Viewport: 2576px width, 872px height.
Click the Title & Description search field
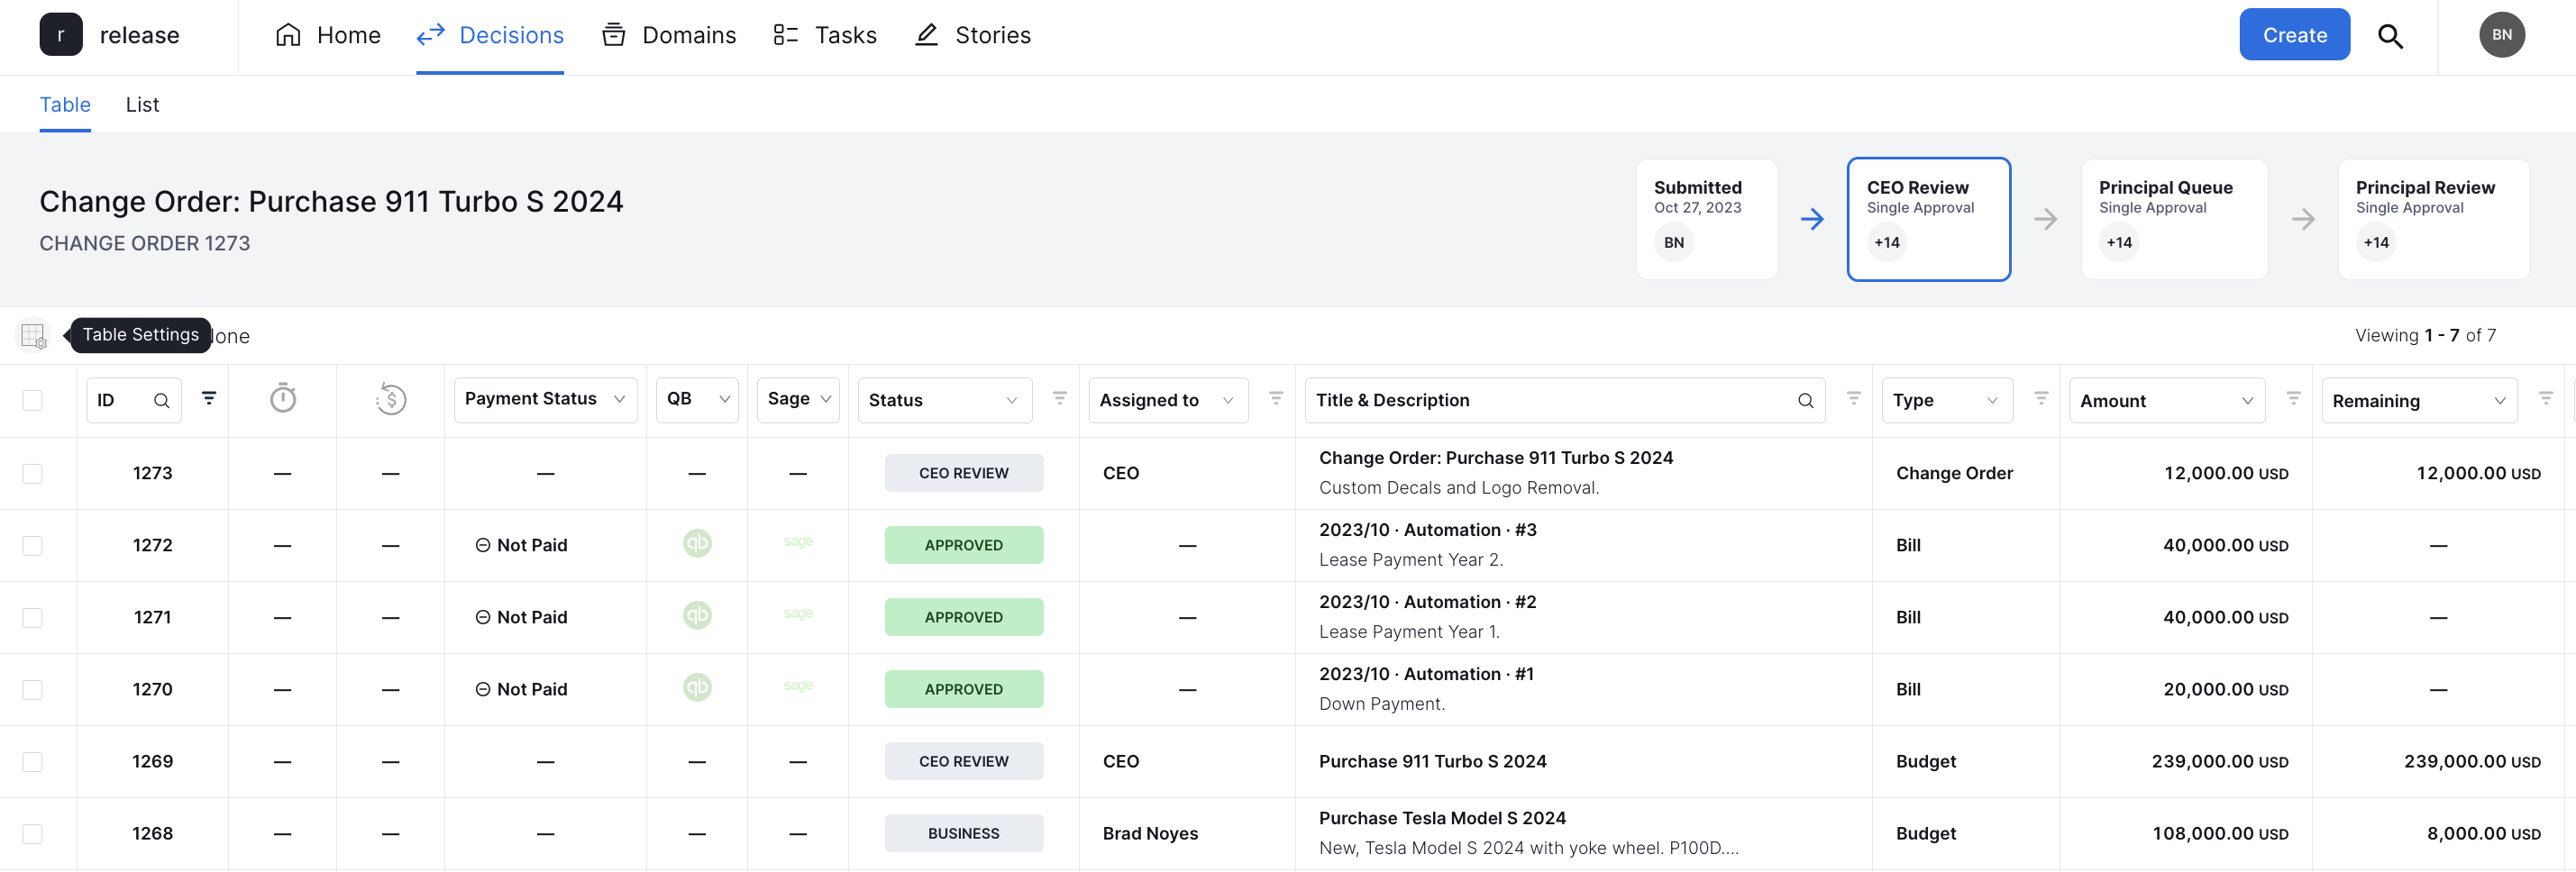[1564, 400]
